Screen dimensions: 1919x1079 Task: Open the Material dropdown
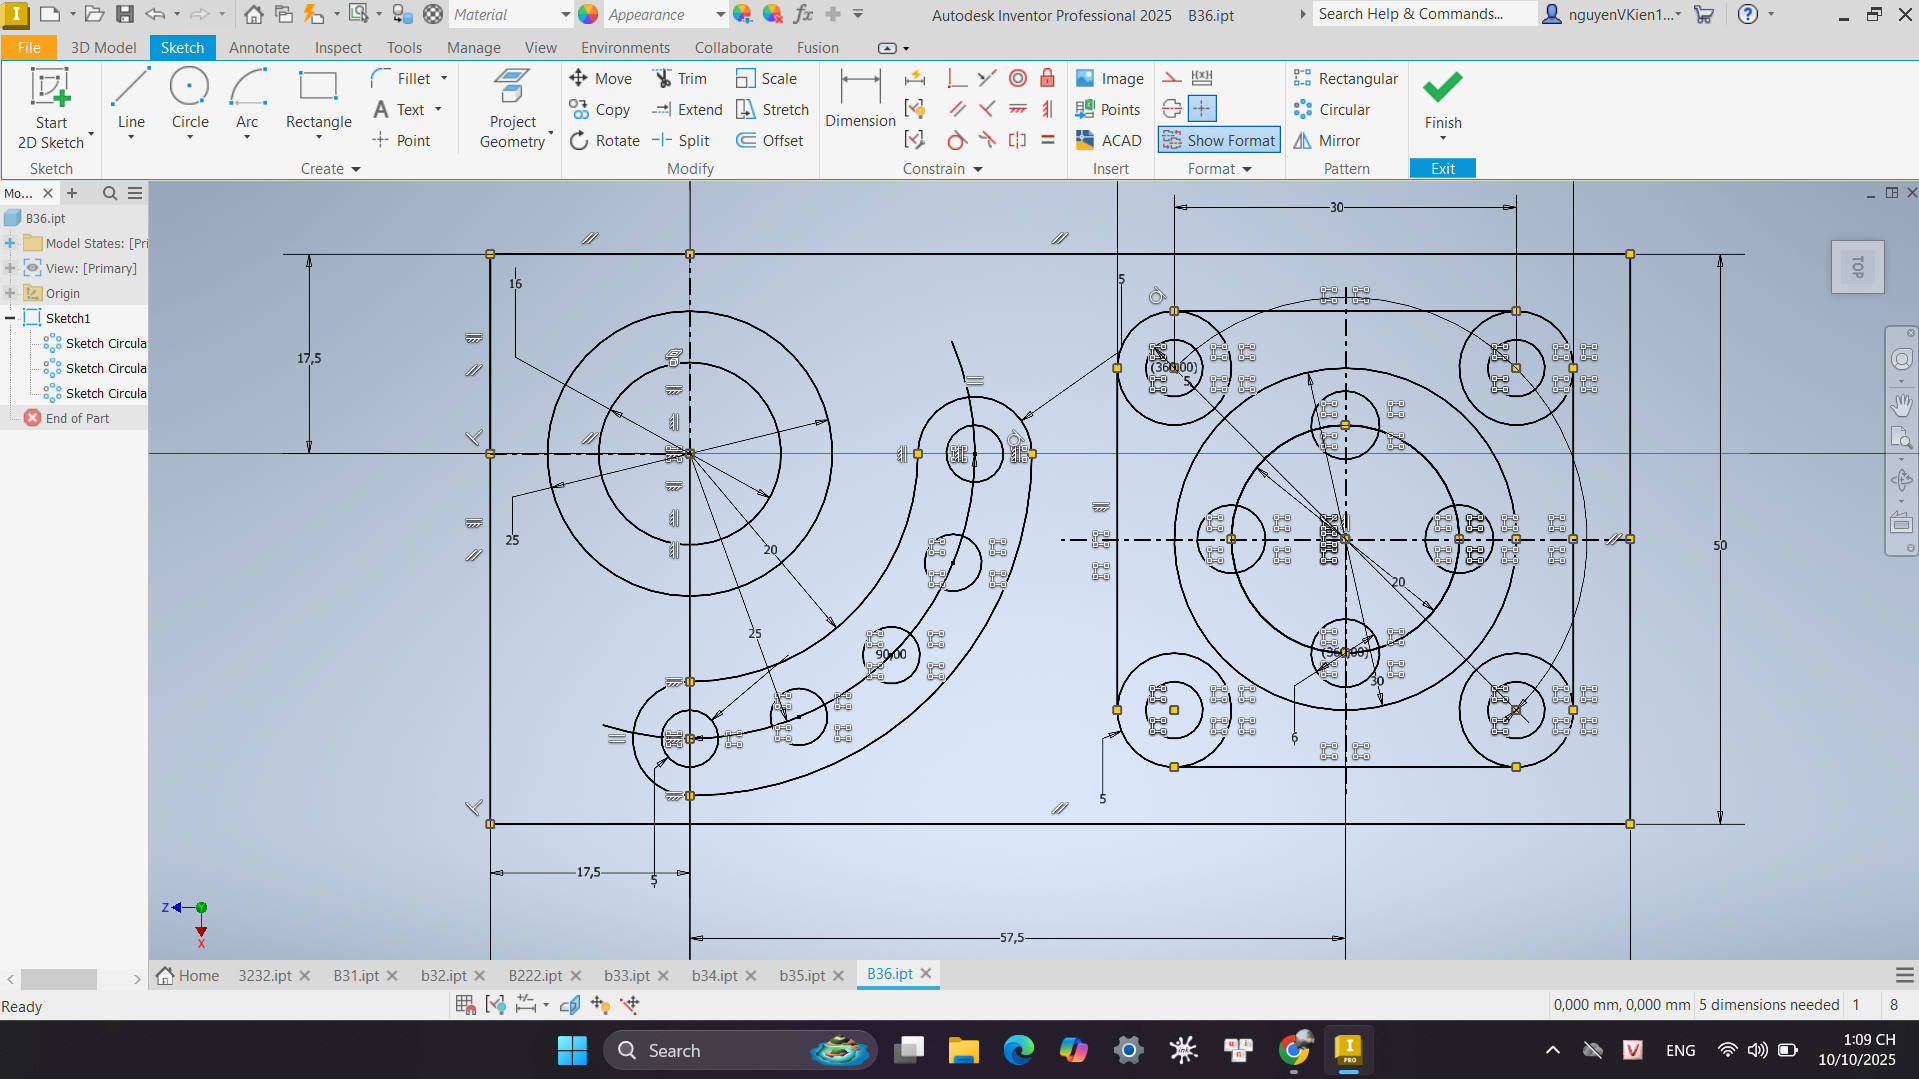pos(565,15)
